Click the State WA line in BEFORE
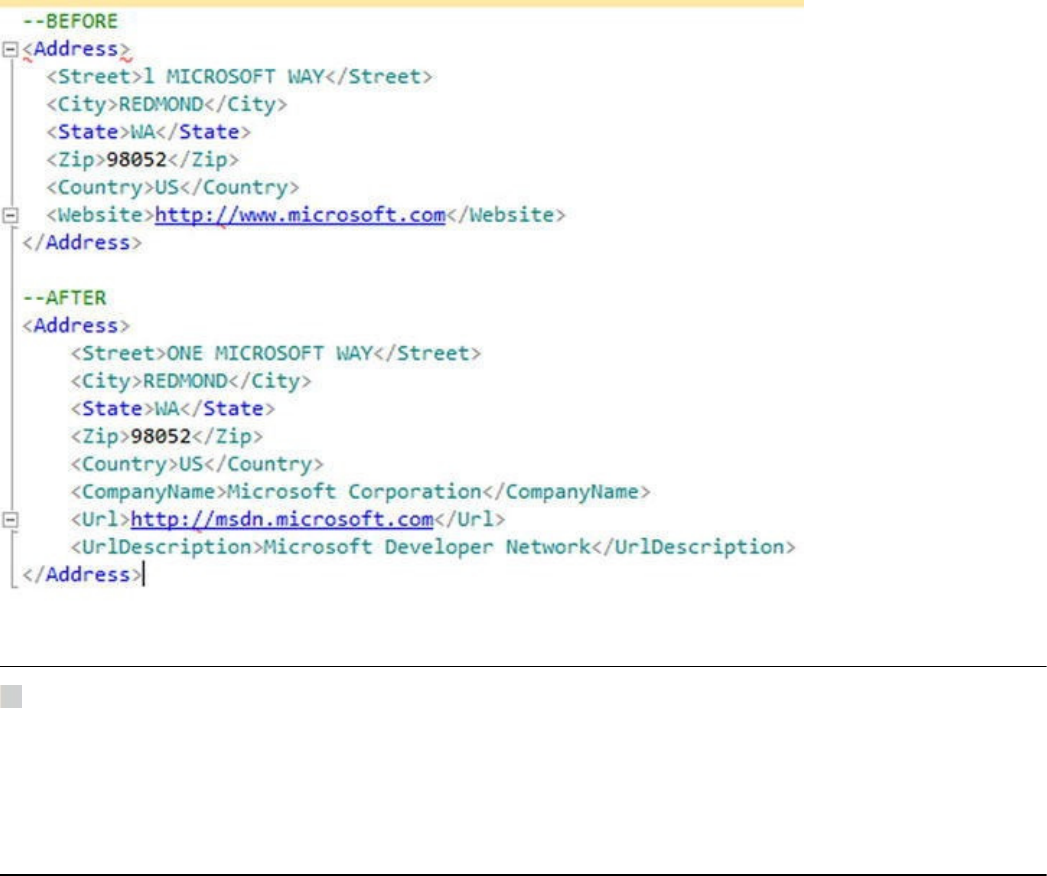Viewport: 1047px width, 876px height. point(148,132)
